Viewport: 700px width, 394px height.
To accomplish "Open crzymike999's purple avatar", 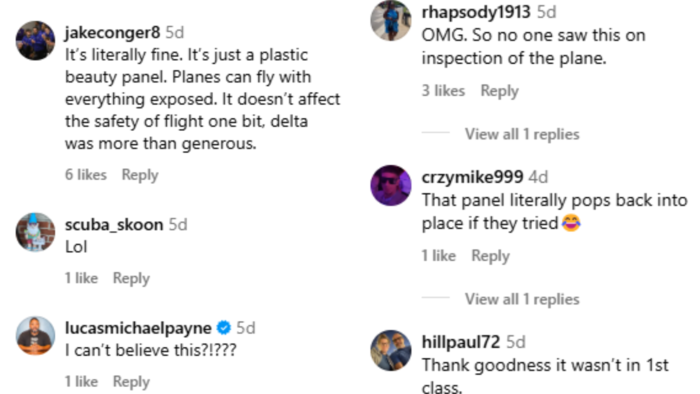I will pos(391,185).
